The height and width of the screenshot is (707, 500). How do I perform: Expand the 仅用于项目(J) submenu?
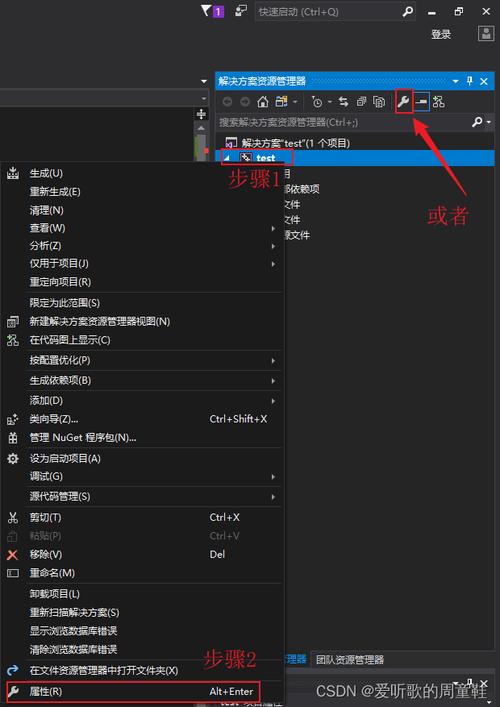click(142, 264)
